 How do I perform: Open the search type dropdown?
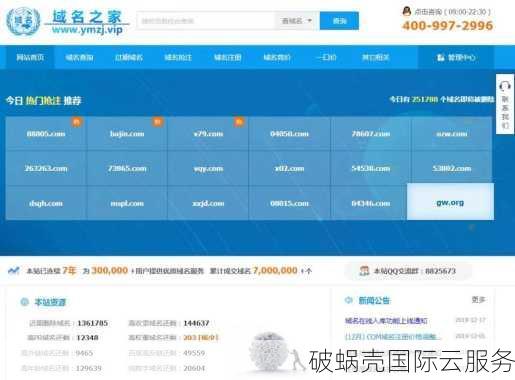point(296,21)
